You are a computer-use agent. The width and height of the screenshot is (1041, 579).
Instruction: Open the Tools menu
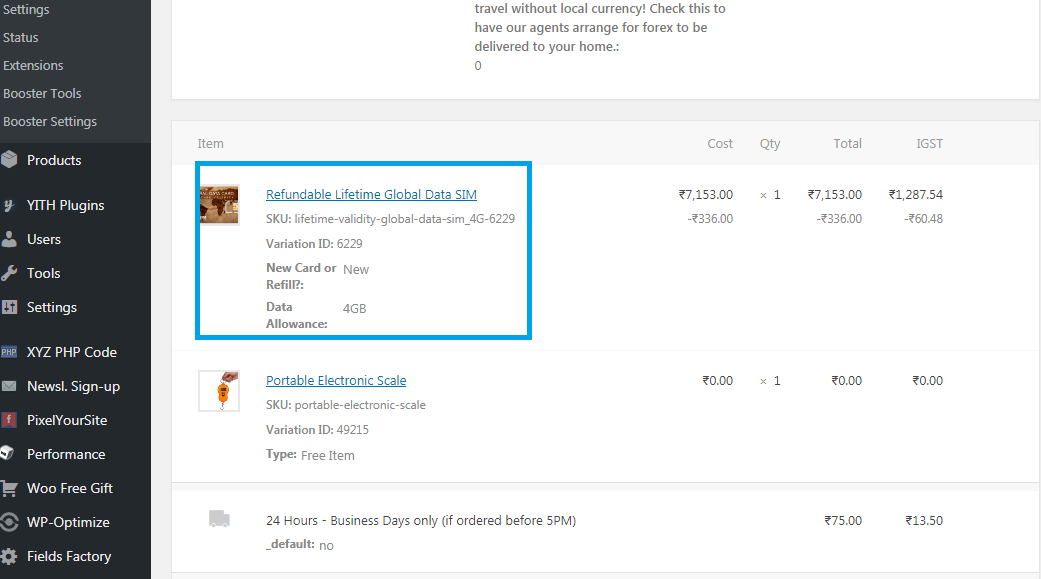pos(43,273)
